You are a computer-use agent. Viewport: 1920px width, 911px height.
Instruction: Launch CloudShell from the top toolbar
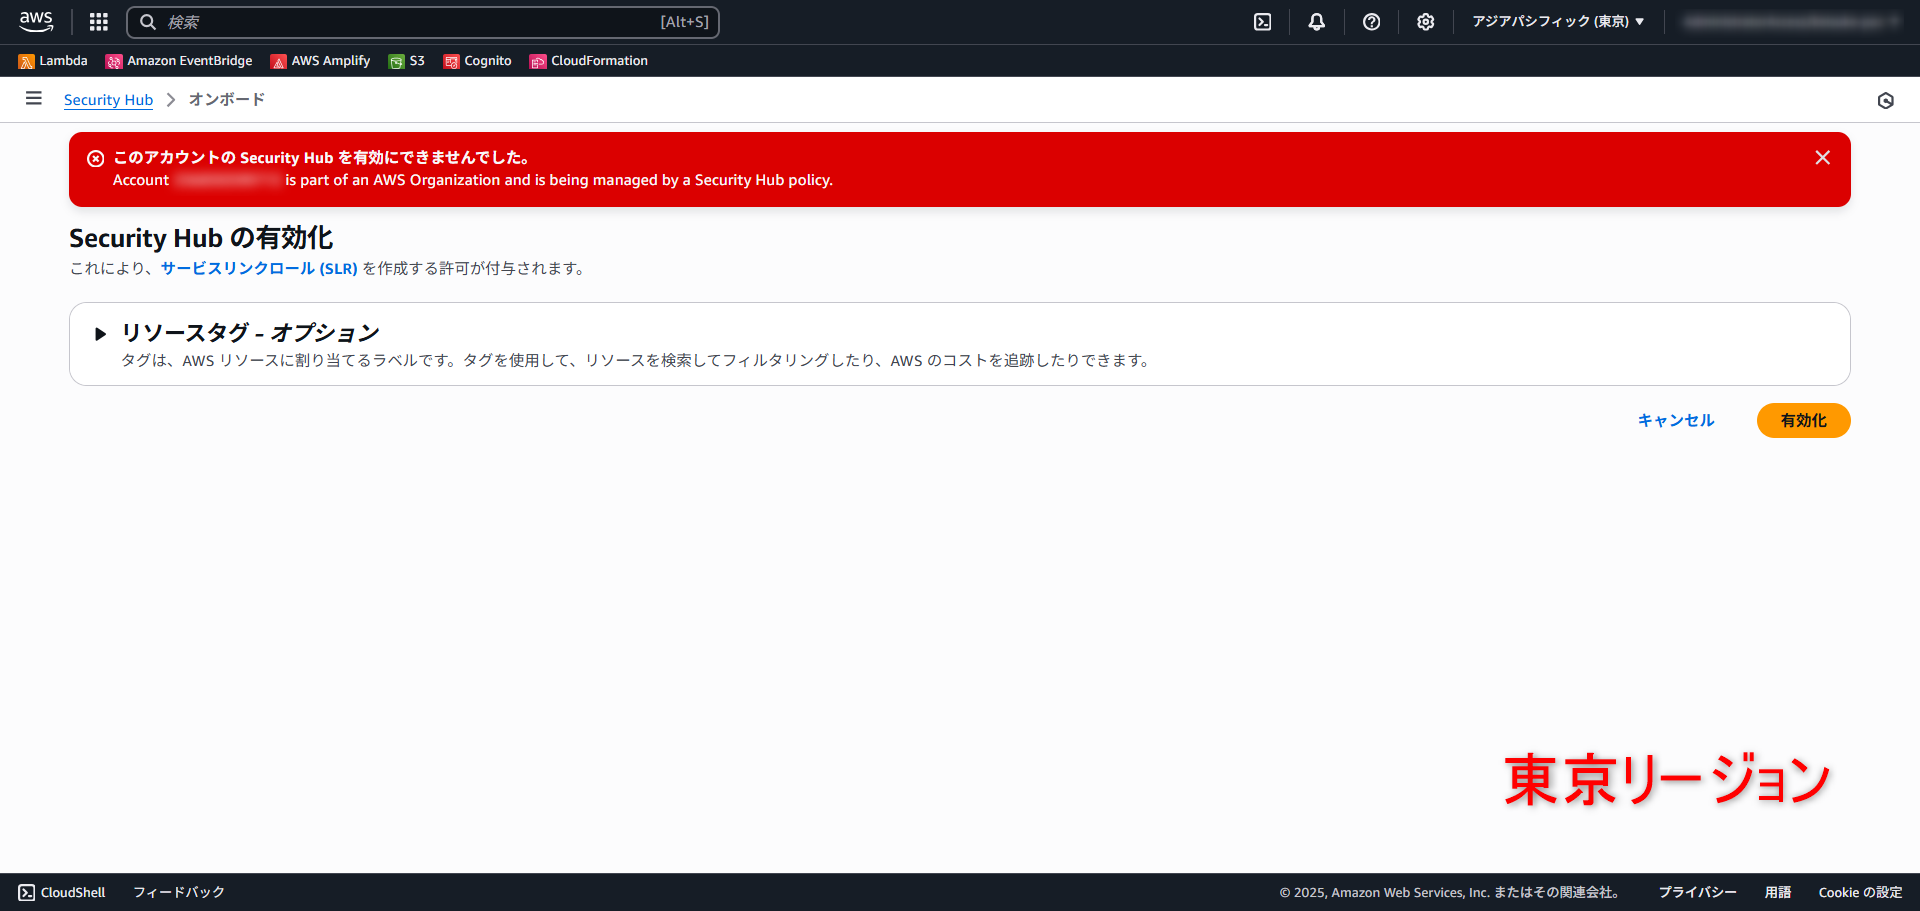point(1262,21)
